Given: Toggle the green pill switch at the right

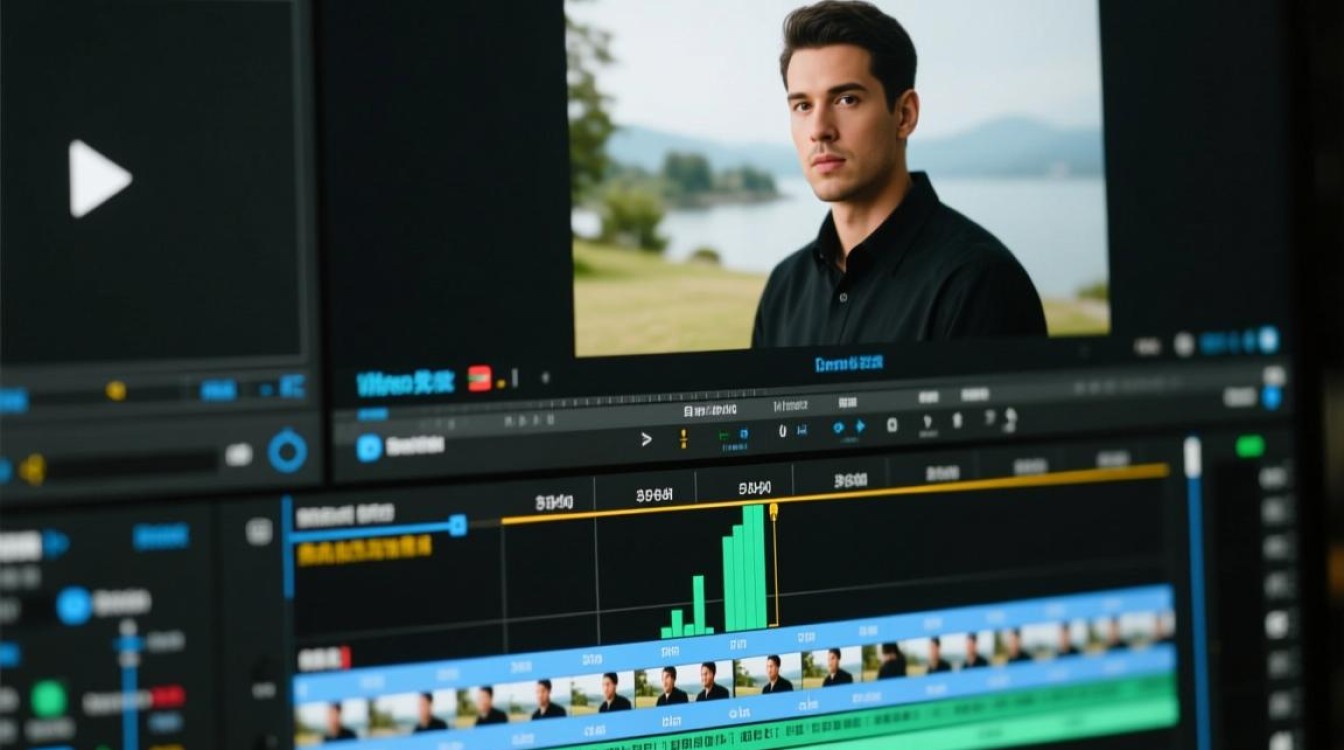Looking at the screenshot, I should click(x=1250, y=447).
